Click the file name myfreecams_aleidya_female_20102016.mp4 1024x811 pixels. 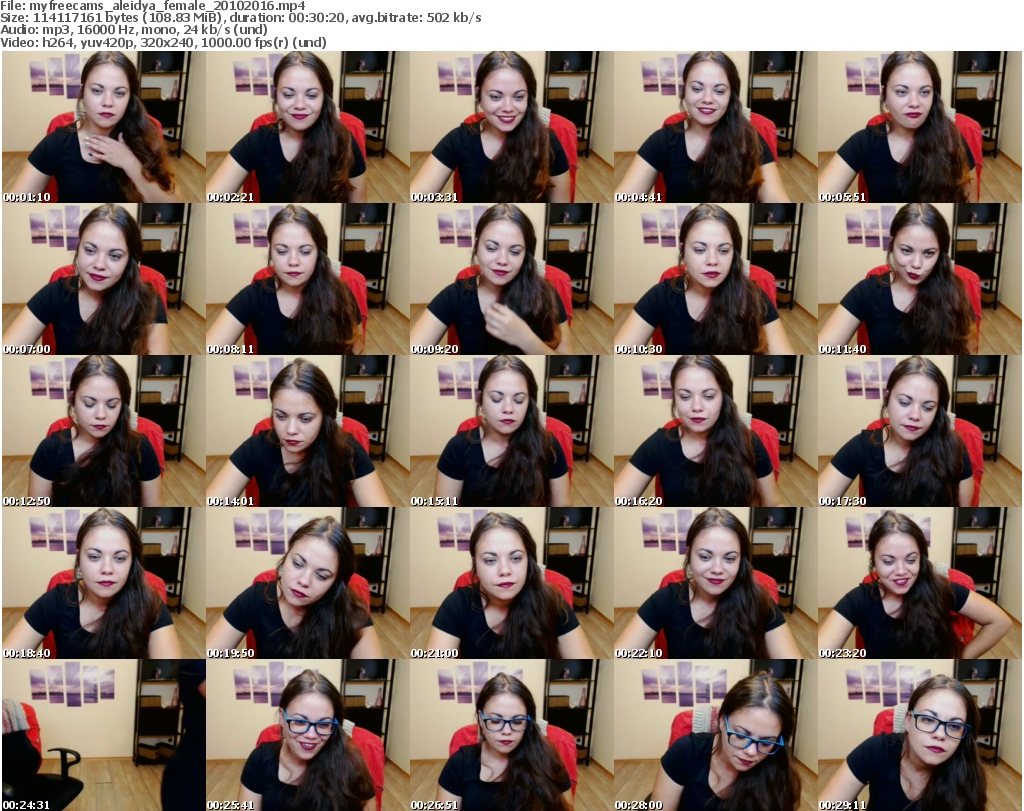click(x=167, y=6)
